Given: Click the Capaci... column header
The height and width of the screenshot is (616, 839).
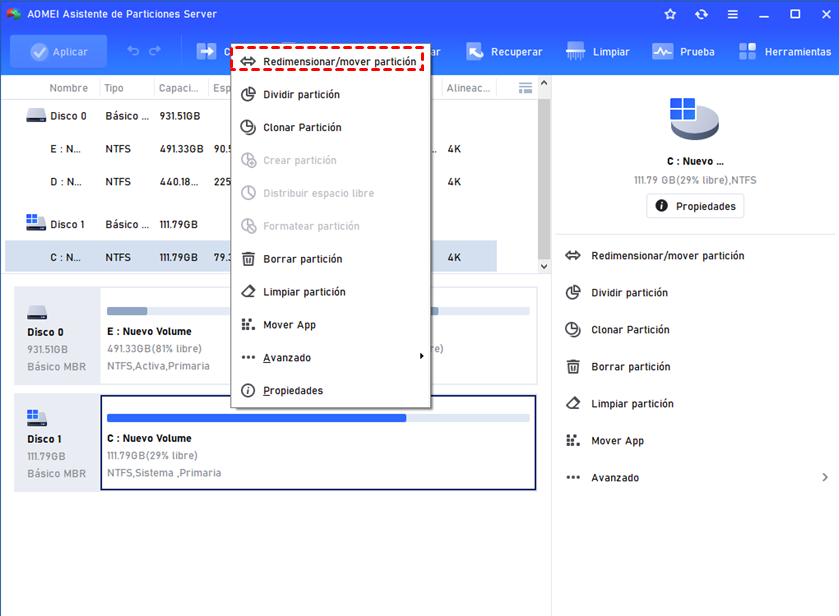Looking at the screenshot, I should coord(178,88).
